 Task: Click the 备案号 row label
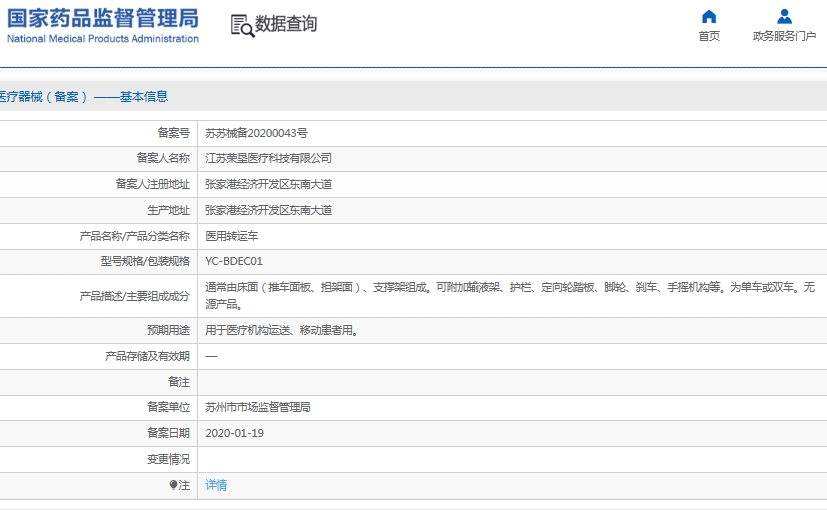174,133
